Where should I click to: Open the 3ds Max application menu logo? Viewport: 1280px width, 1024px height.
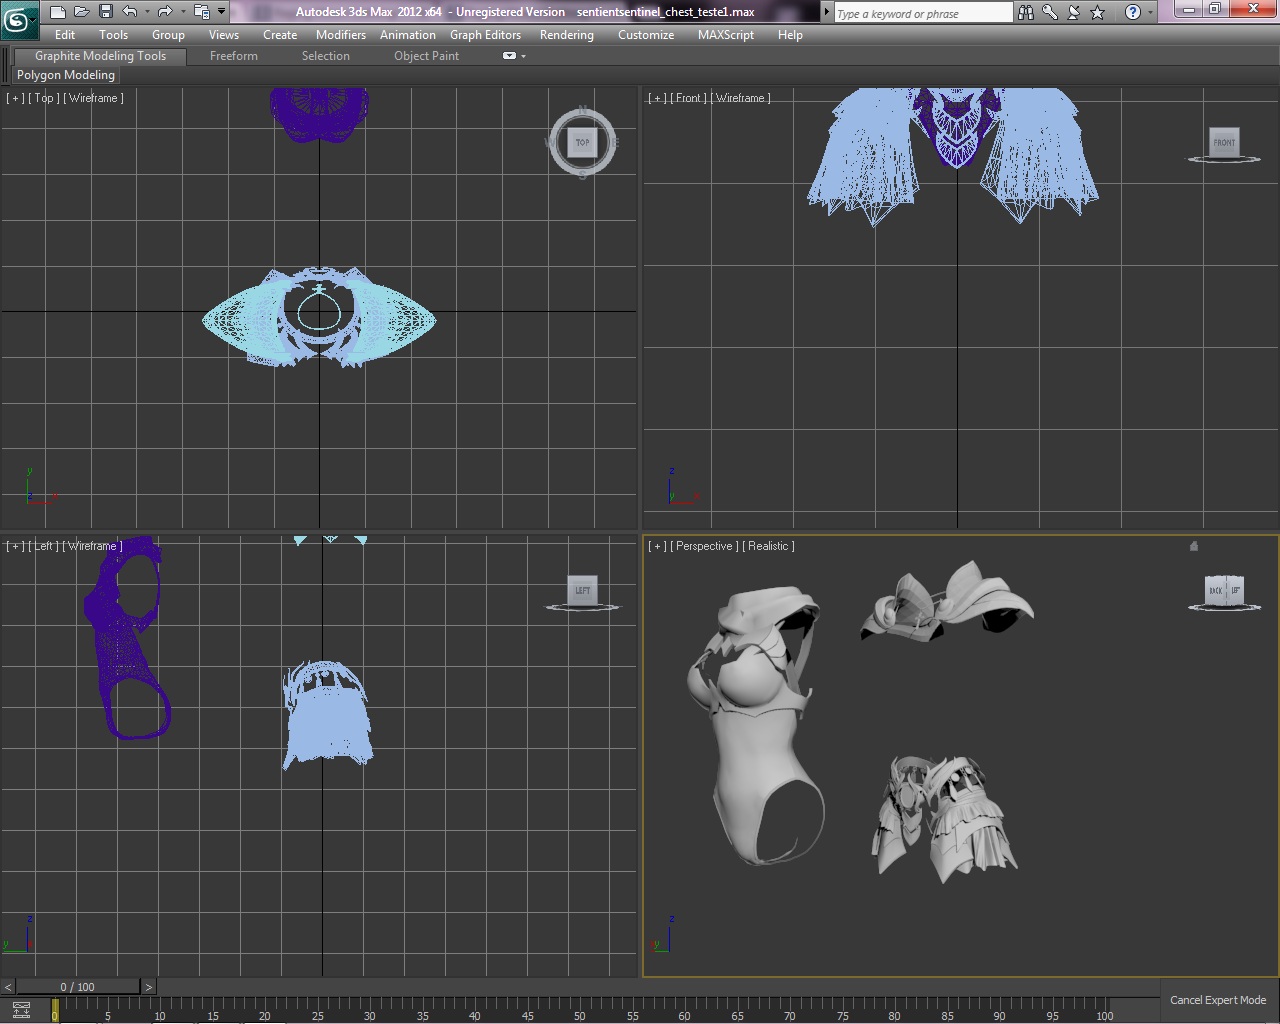coord(19,18)
